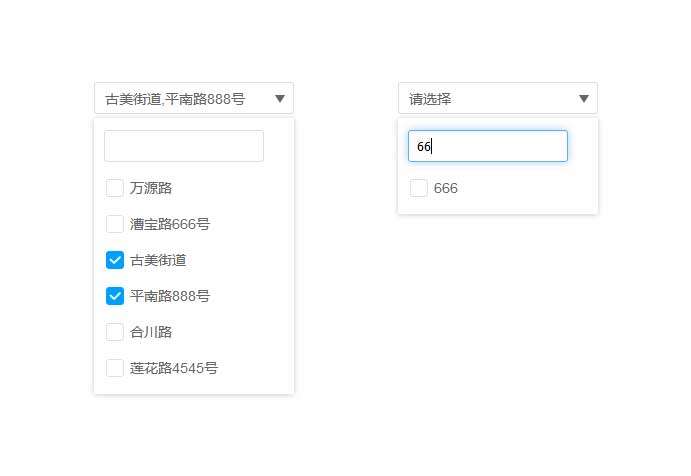Click the 平南路888号 option text

[170, 296]
